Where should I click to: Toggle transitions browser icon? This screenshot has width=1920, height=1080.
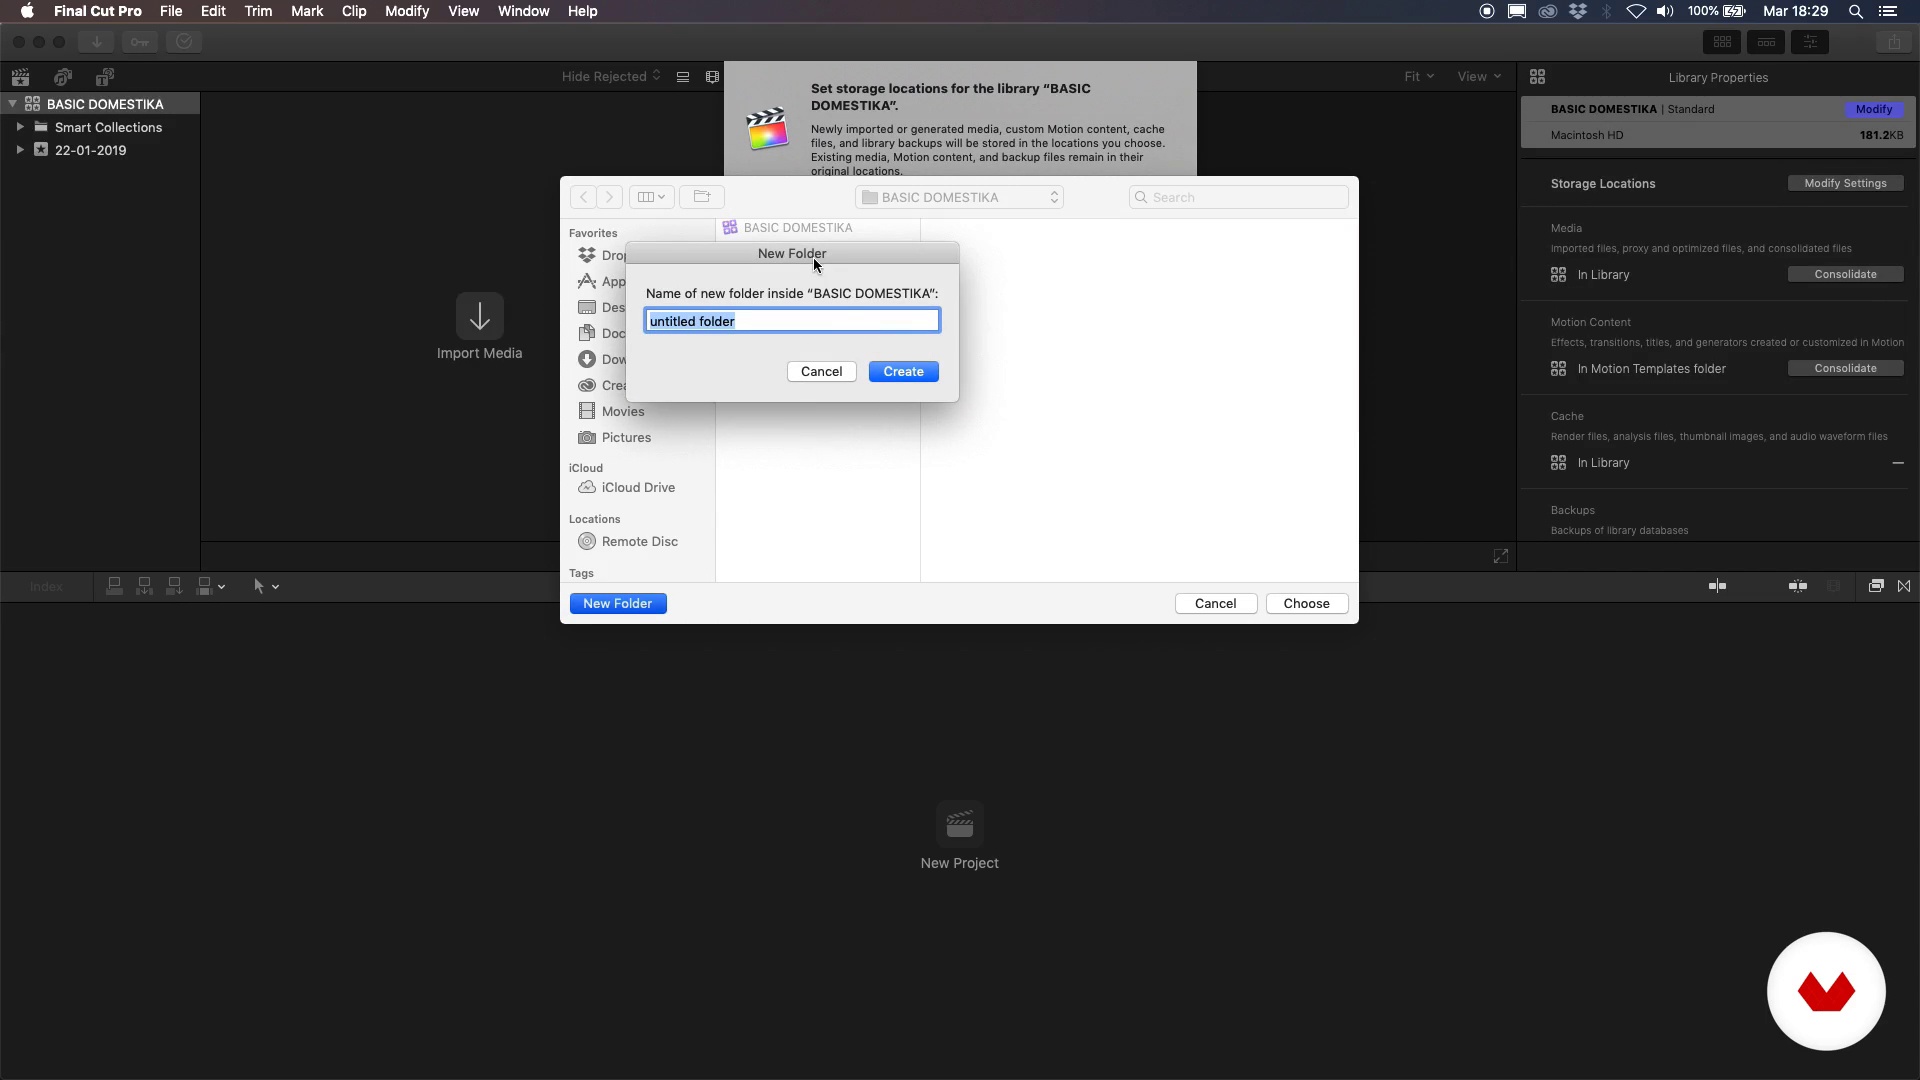pyautogui.click(x=1904, y=586)
